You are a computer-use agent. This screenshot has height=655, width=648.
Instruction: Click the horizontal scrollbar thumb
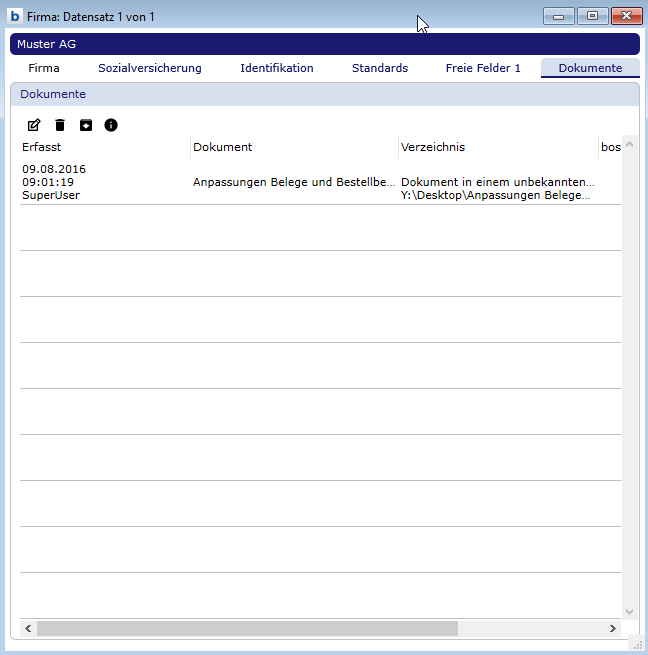coord(247,628)
